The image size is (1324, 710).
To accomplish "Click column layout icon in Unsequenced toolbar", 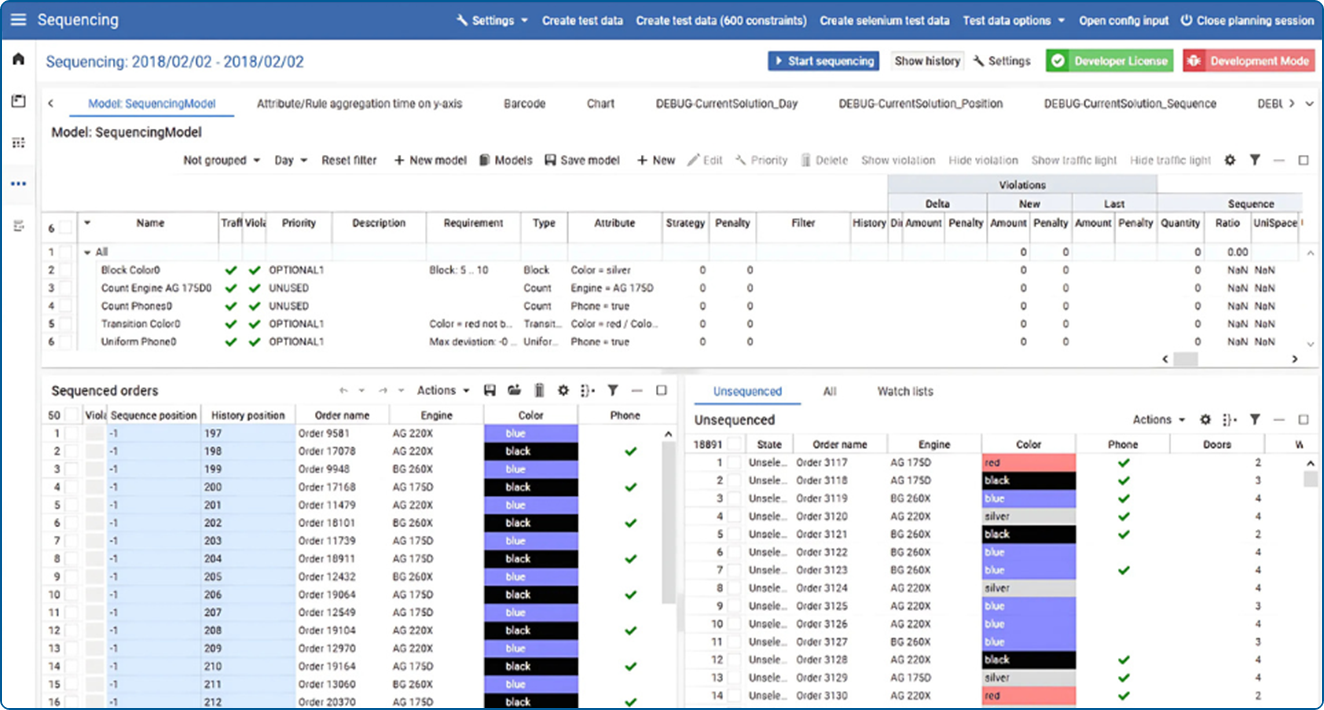I will pos(1230,420).
